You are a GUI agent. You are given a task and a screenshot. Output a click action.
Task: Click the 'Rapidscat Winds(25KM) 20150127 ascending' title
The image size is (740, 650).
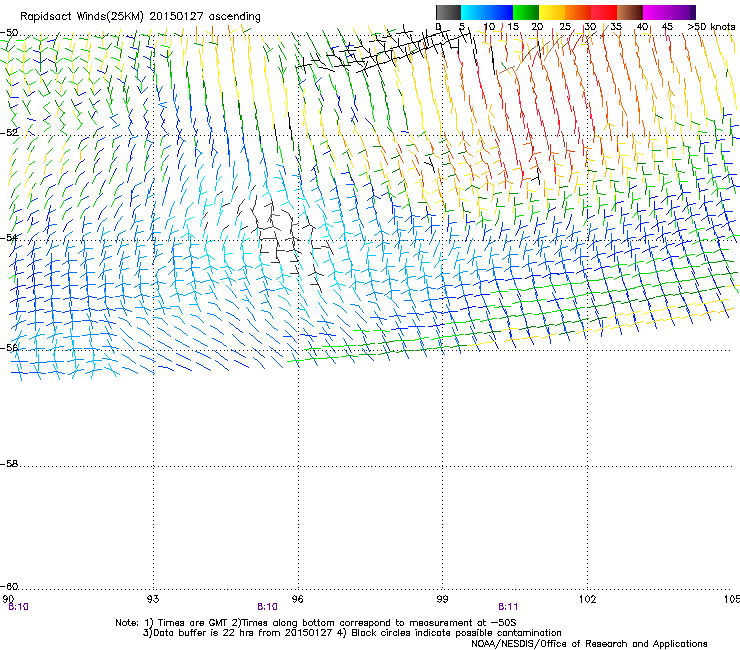(140, 17)
